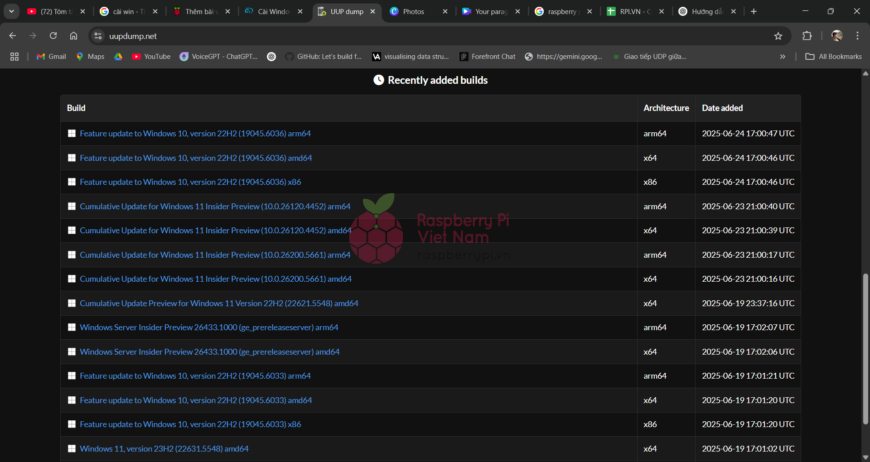Switch to the YouTube (72) Tóm tab
This screenshot has width=870, height=462.
click(56, 11)
